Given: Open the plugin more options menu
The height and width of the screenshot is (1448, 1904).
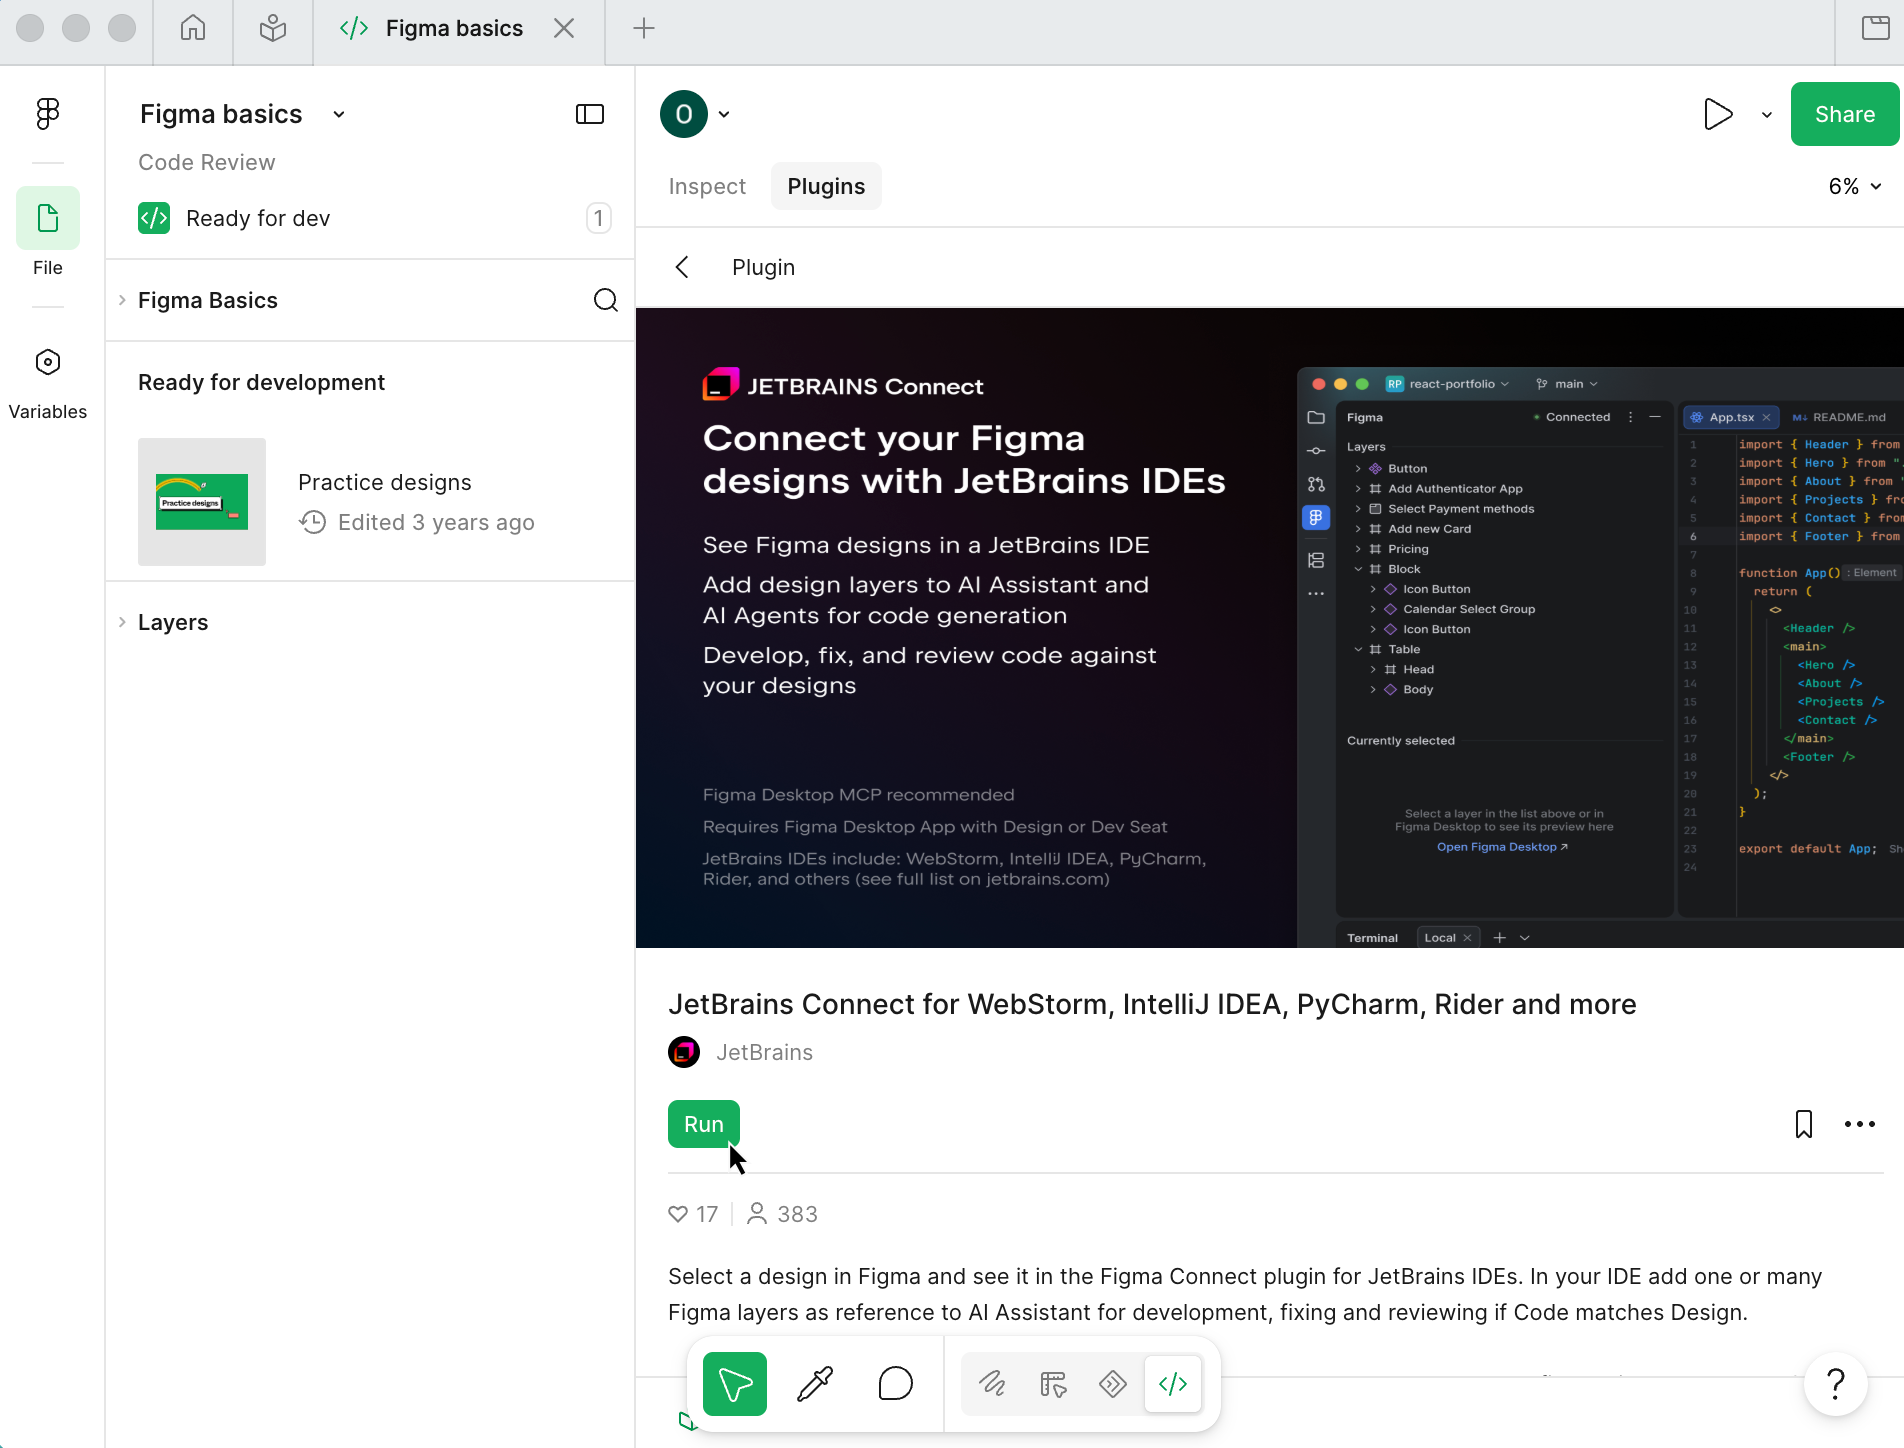Looking at the screenshot, I should click(1860, 1124).
